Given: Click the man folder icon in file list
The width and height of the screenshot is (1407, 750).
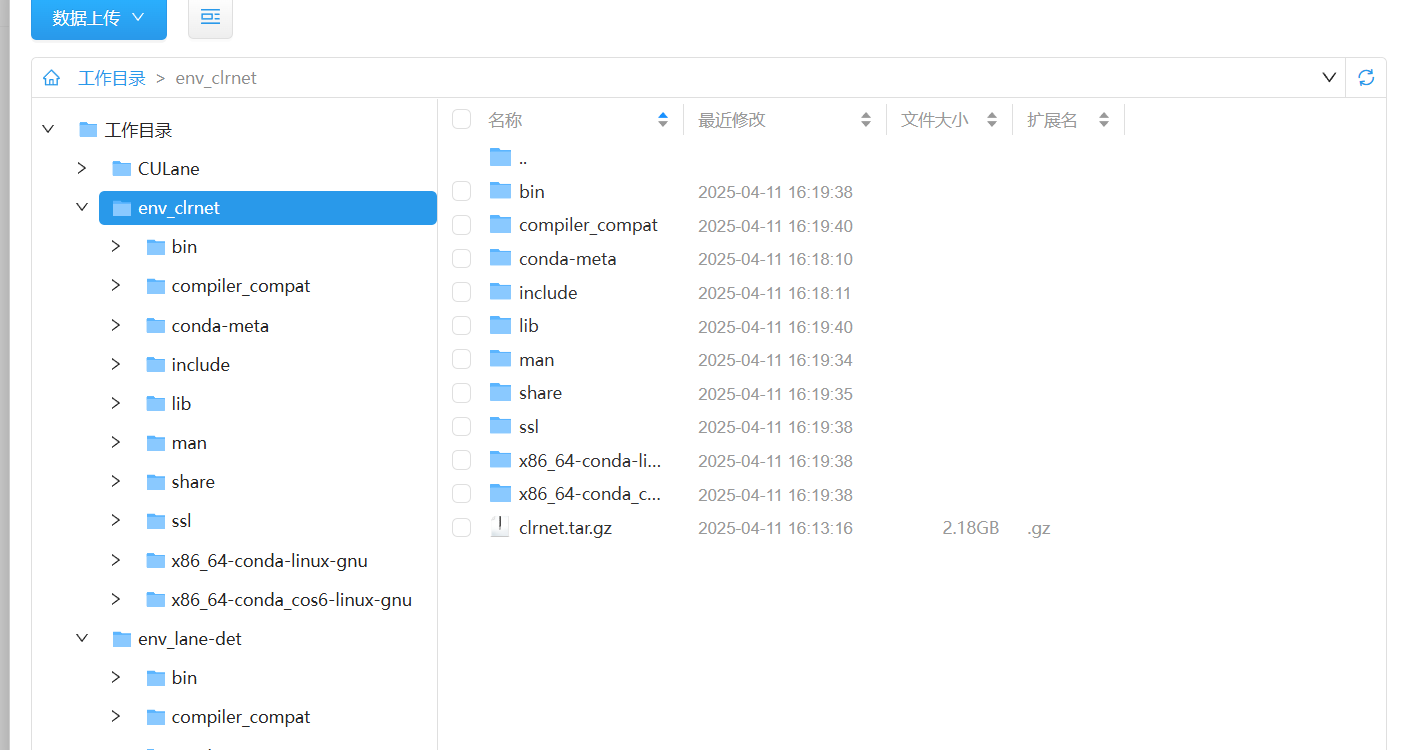Looking at the screenshot, I should (x=500, y=359).
